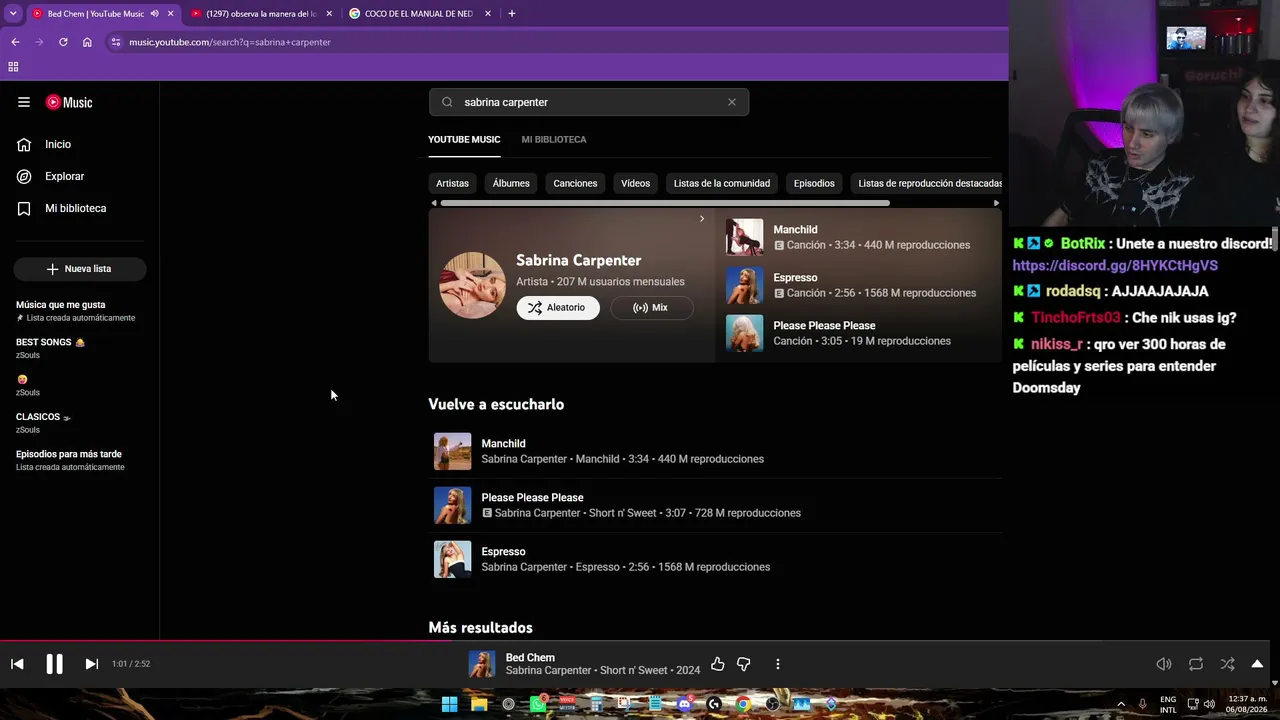Switch to the COCO DE EL MANUAL tab
This screenshot has height=720, width=1280.
click(x=419, y=14)
